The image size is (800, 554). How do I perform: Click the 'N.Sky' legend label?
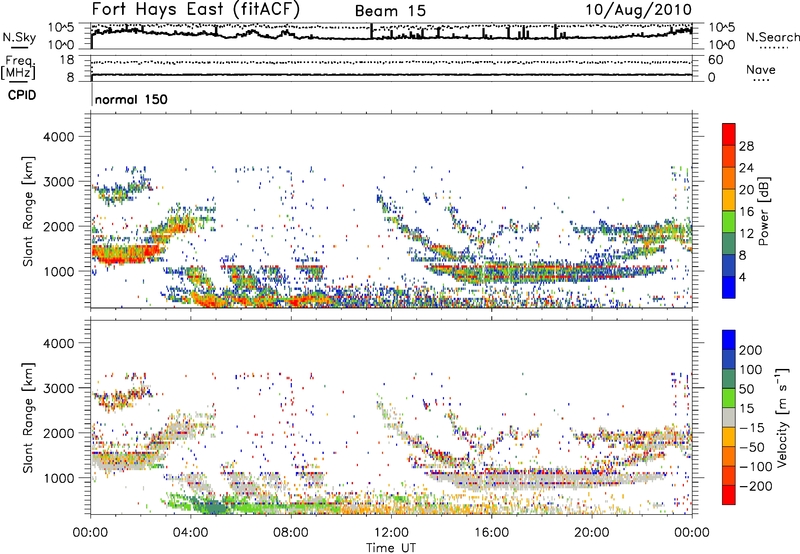pyautogui.click(x=19, y=37)
